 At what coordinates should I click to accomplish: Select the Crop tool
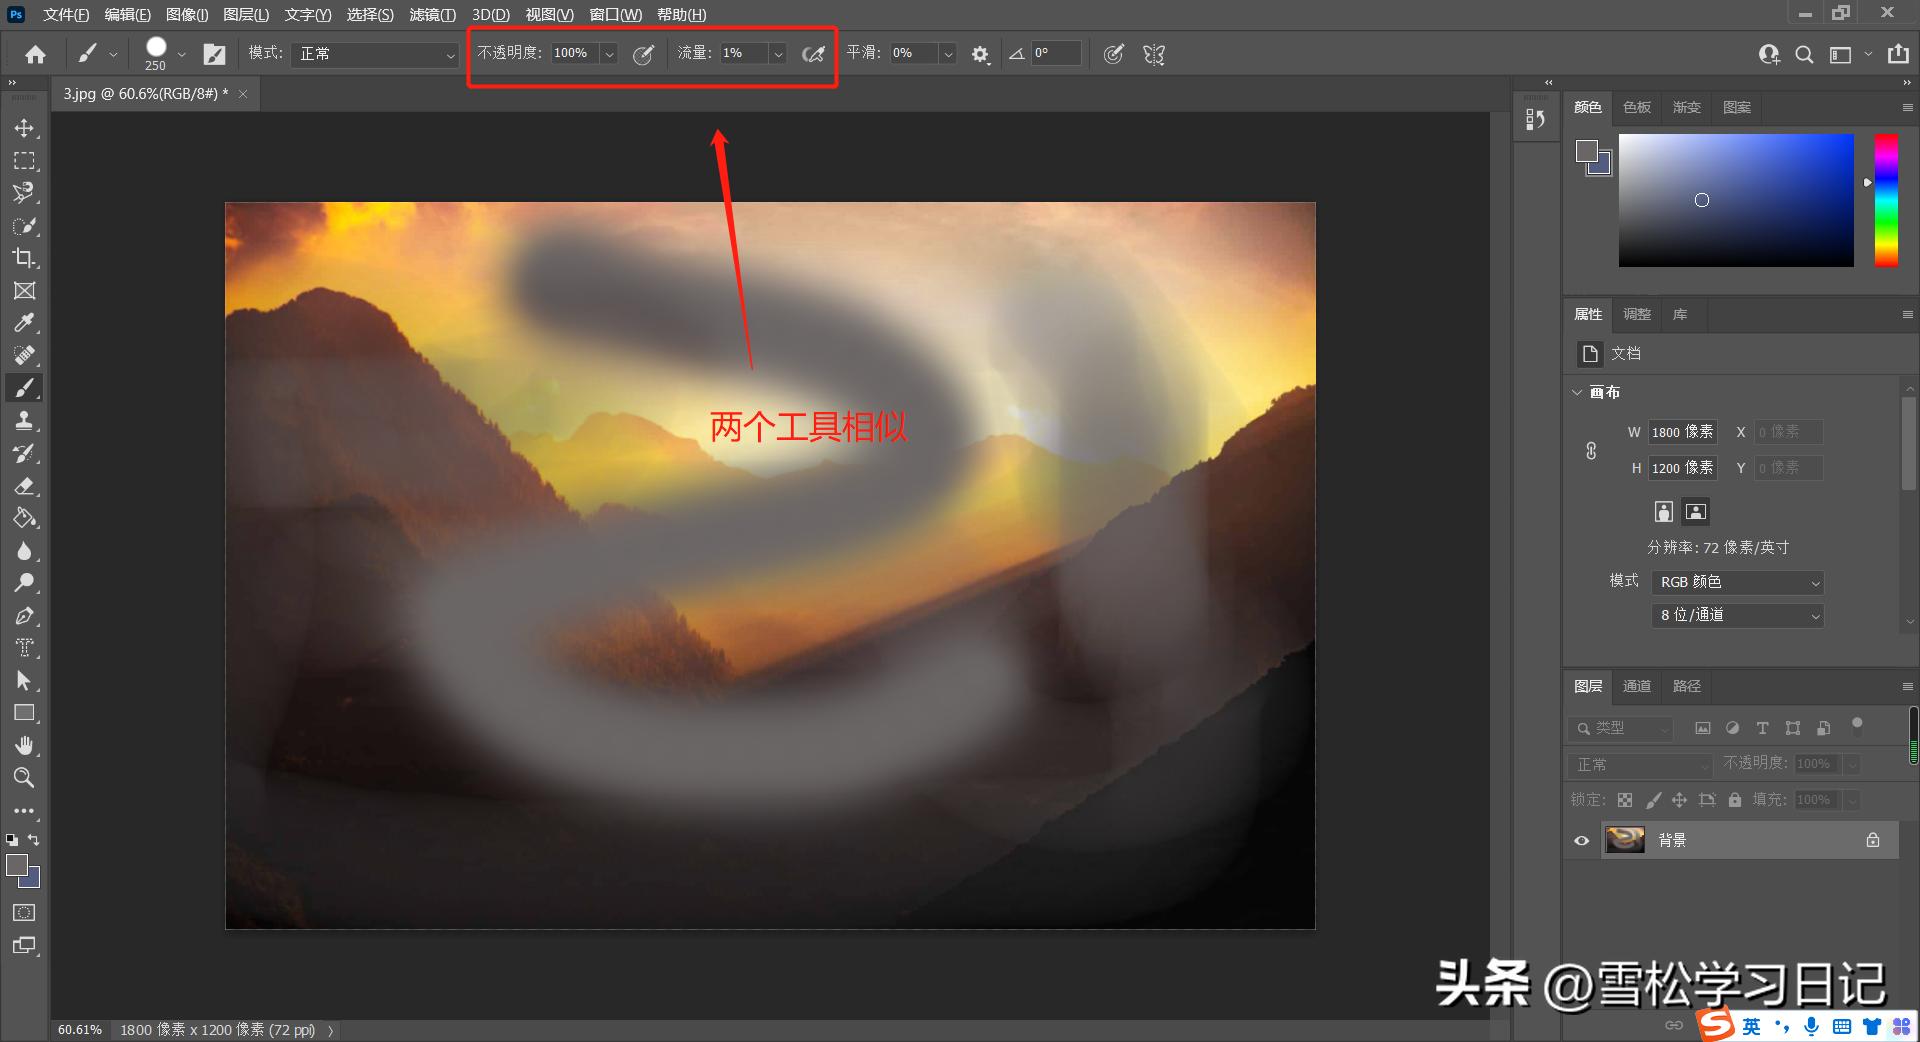24,258
